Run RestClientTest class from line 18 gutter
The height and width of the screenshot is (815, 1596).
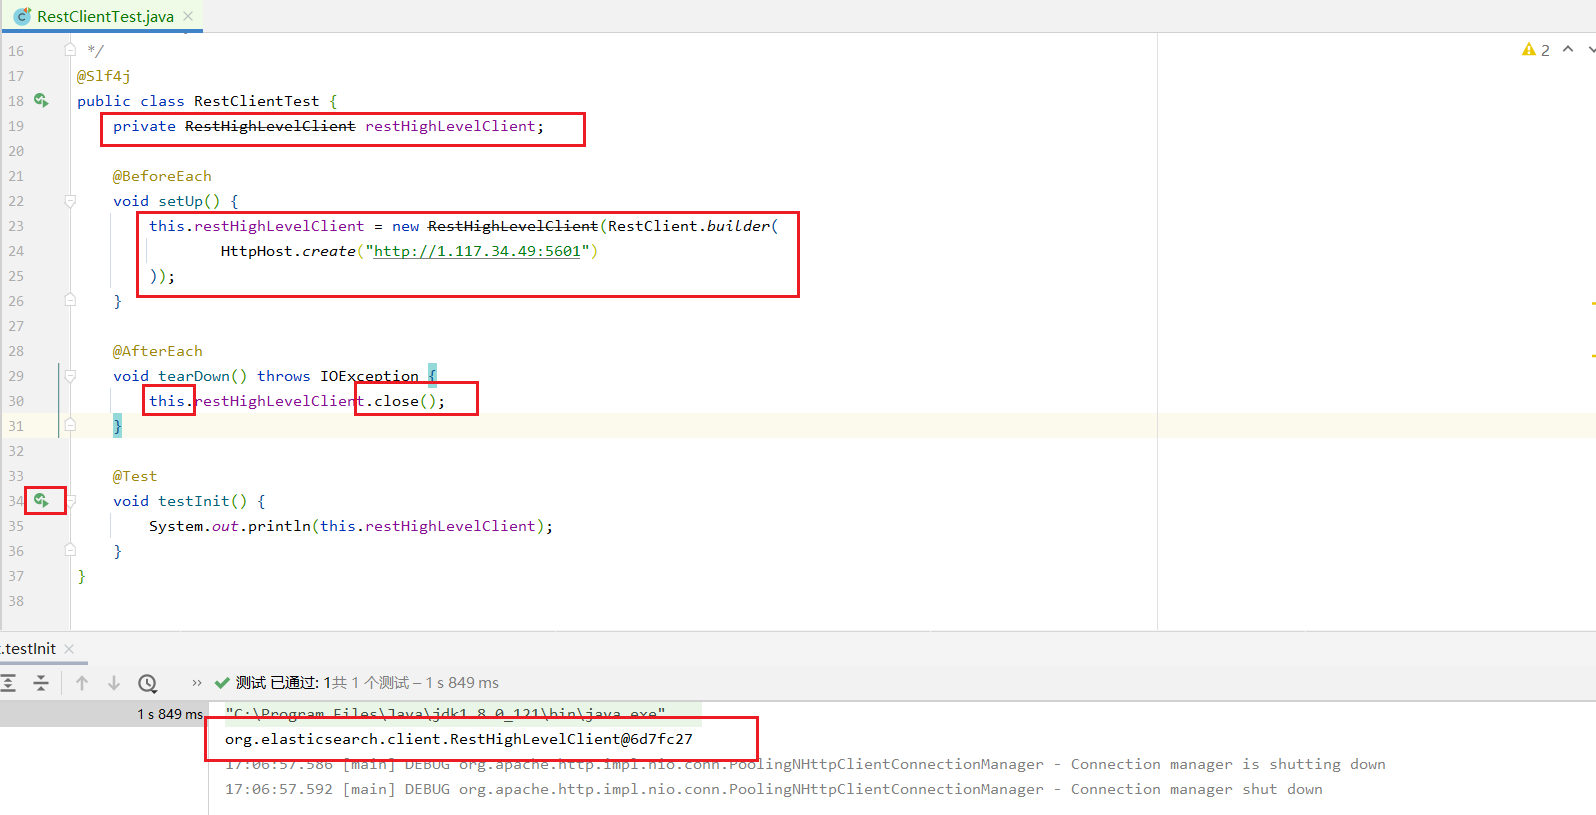click(x=41, y=100)
